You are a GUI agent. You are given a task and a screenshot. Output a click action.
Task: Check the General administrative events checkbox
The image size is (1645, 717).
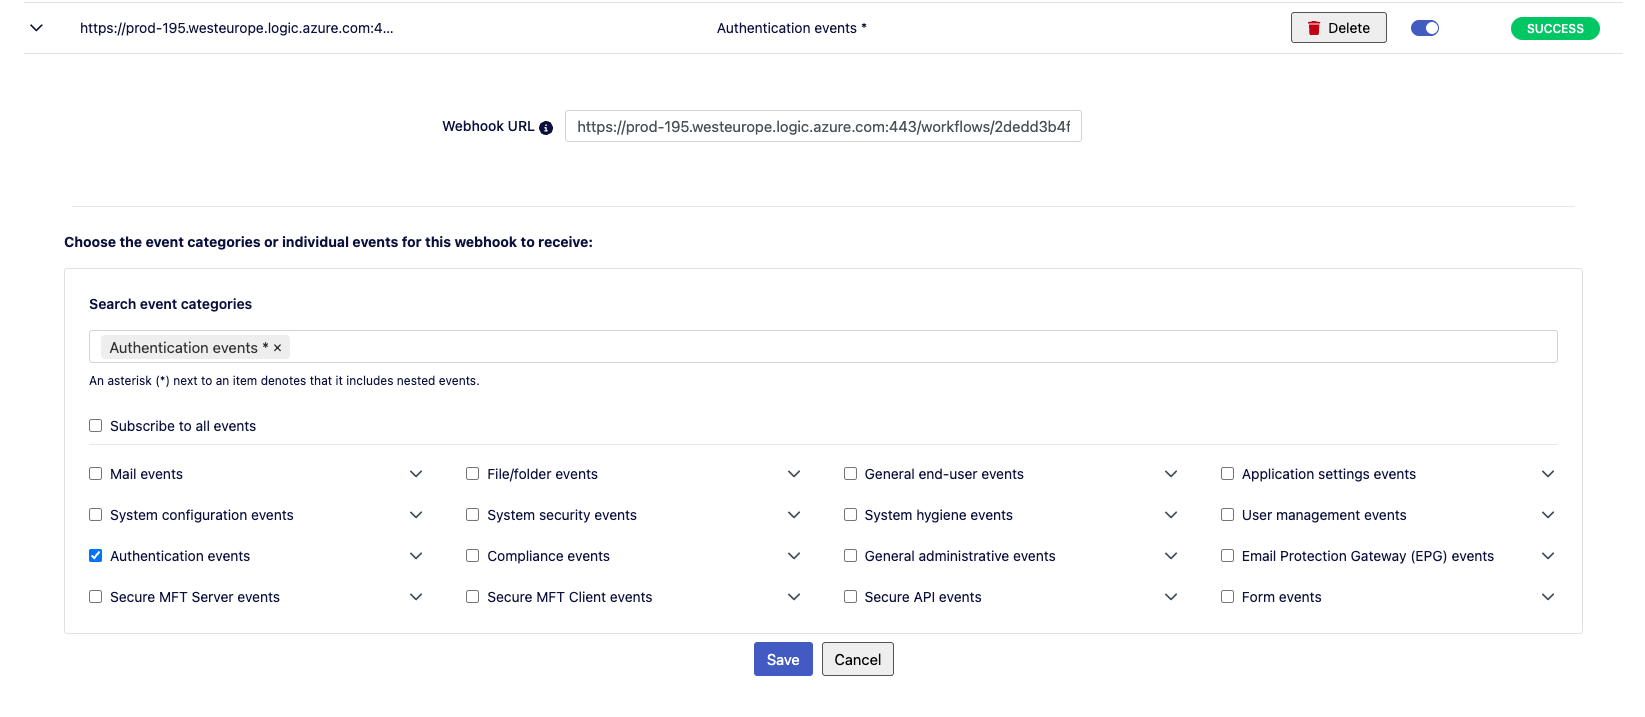[x=851, y=556]
